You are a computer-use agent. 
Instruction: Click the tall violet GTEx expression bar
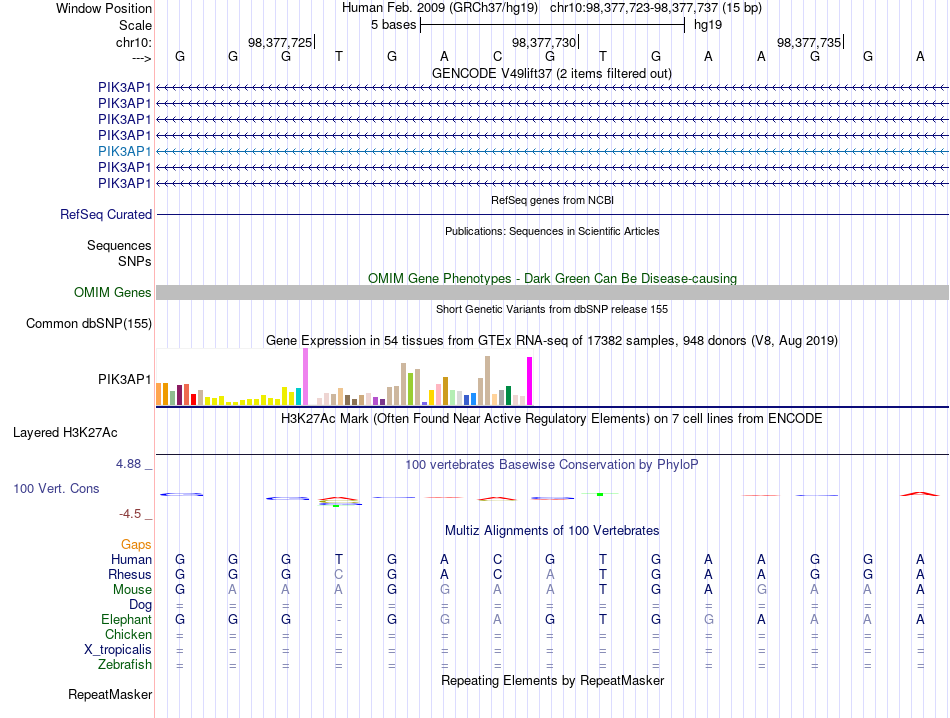click(x=305, y=376)
